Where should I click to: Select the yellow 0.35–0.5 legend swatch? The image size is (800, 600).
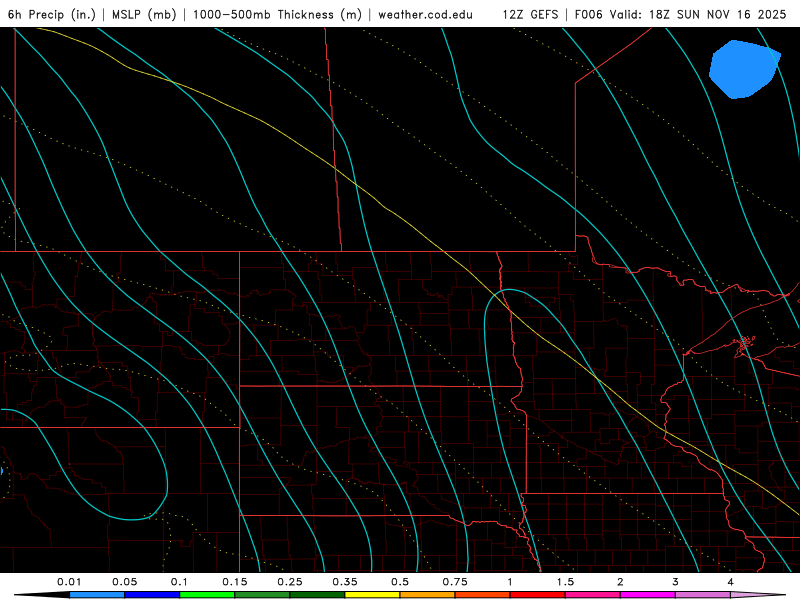(372, 595)
